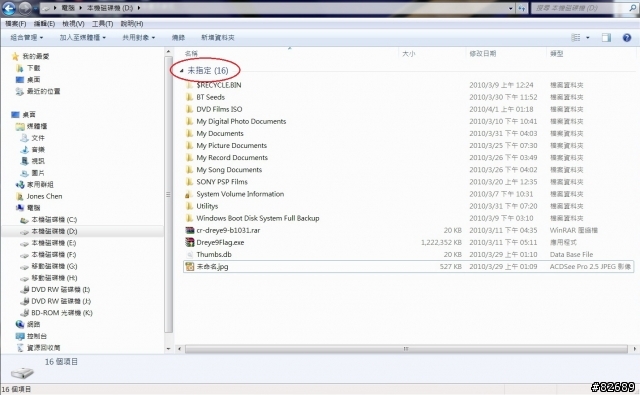Screen dimensions: 640x395
Task: Open the 檢視(V) menu
Action: tap(73, 24)
